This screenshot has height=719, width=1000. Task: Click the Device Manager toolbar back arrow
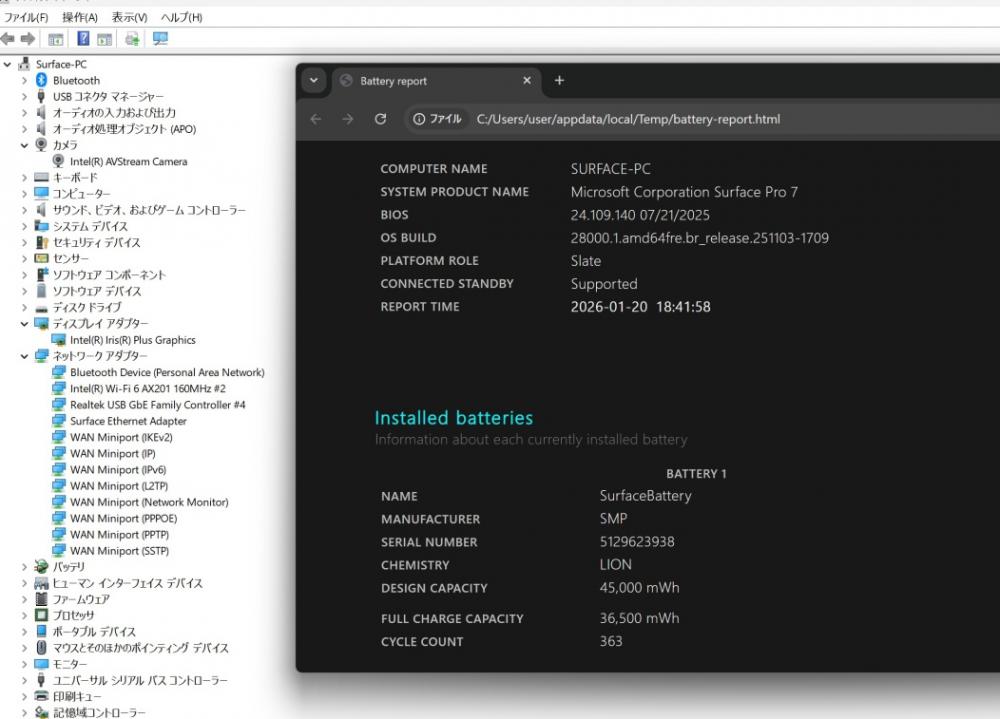pyautogui.click(x=8, y=39)
